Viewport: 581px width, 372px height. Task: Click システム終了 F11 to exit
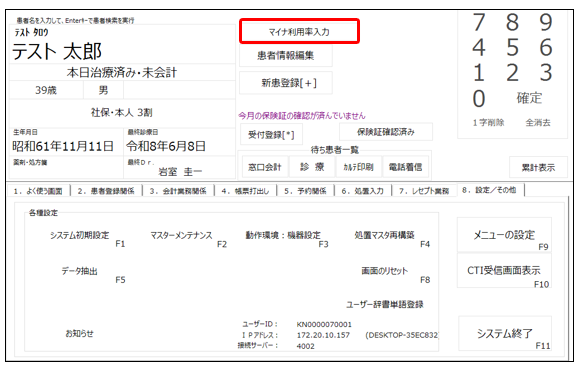[x=505, y=333]
